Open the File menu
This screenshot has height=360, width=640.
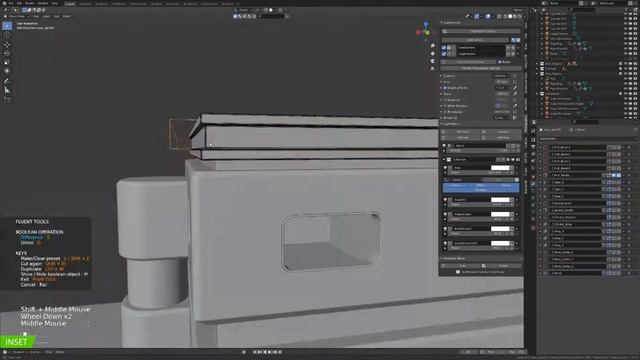11,3
